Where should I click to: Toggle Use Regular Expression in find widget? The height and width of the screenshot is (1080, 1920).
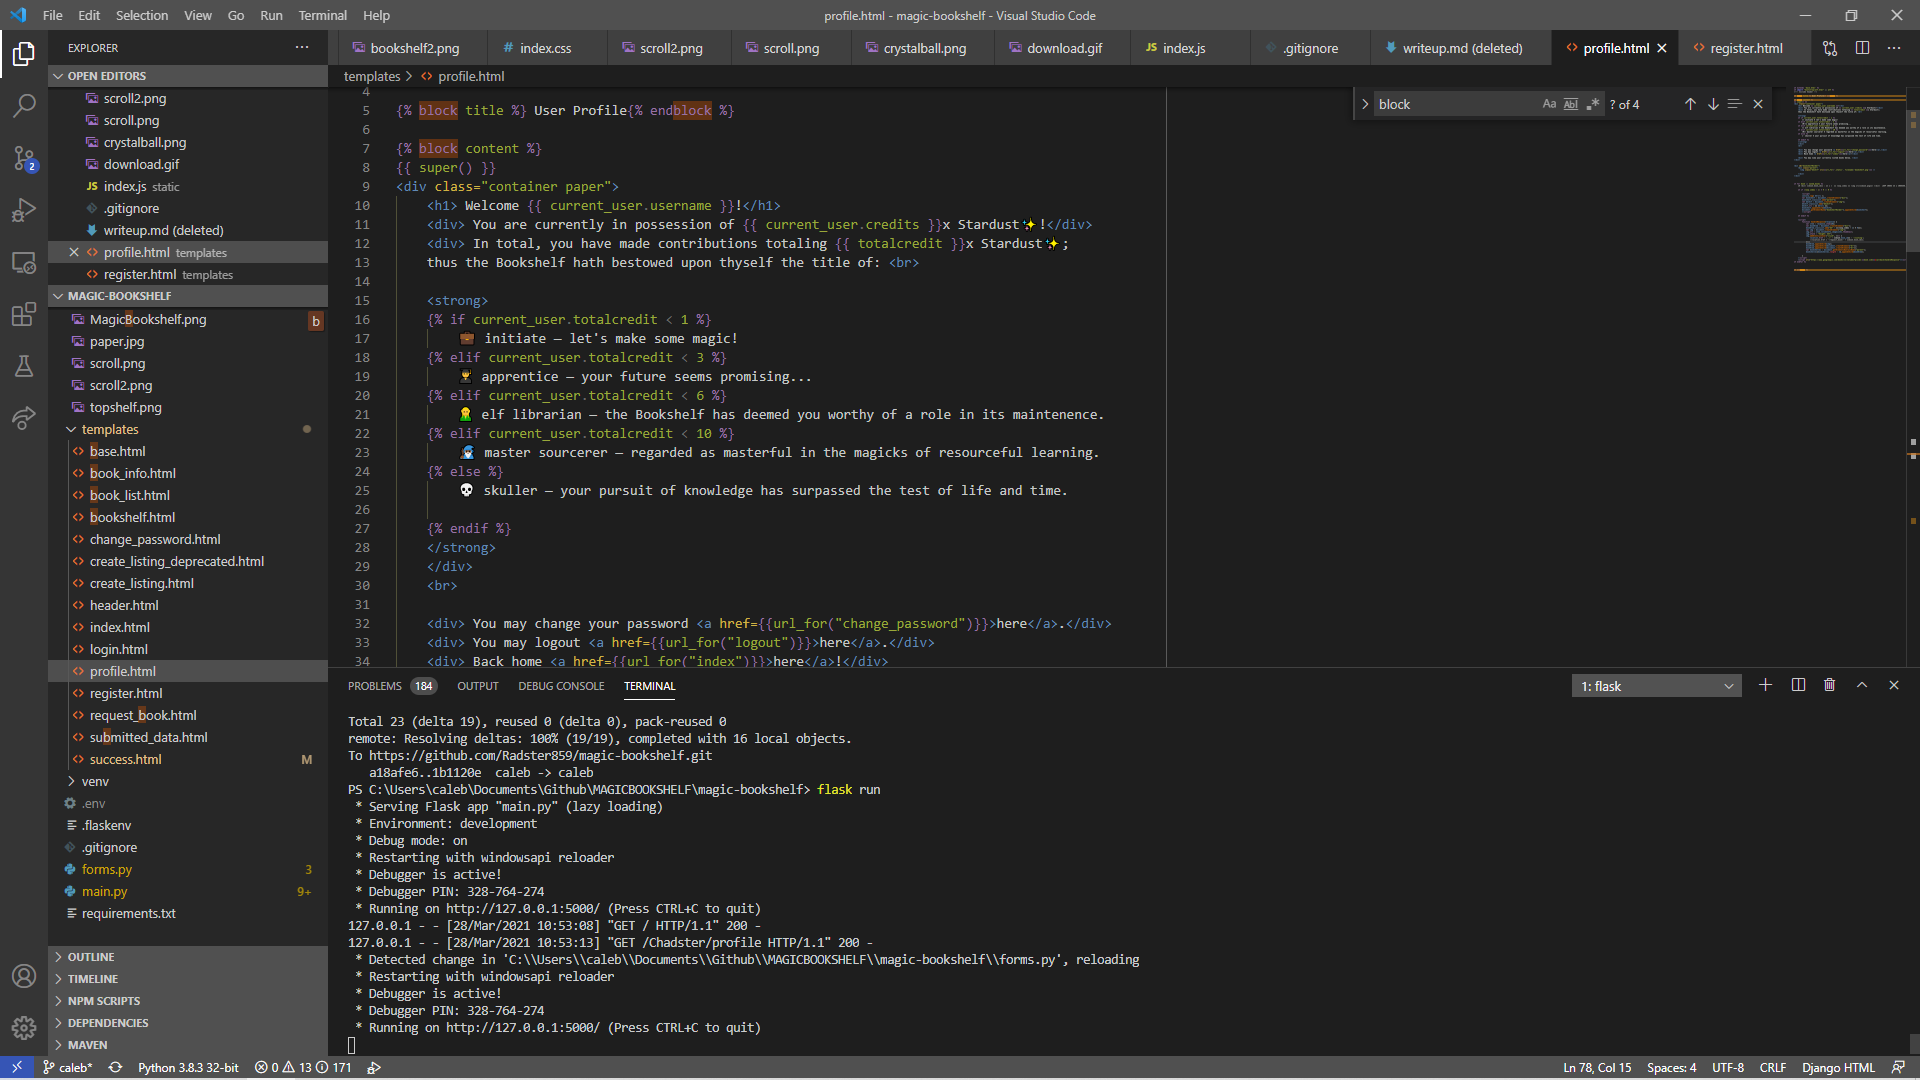(1593, 104)
